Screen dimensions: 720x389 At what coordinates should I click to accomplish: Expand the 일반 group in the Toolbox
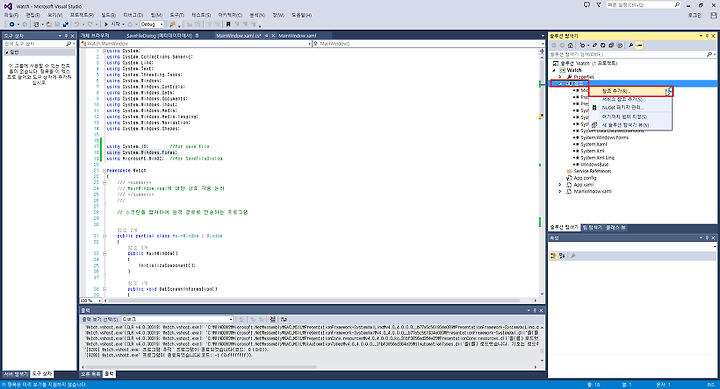(x=6, y=52)
